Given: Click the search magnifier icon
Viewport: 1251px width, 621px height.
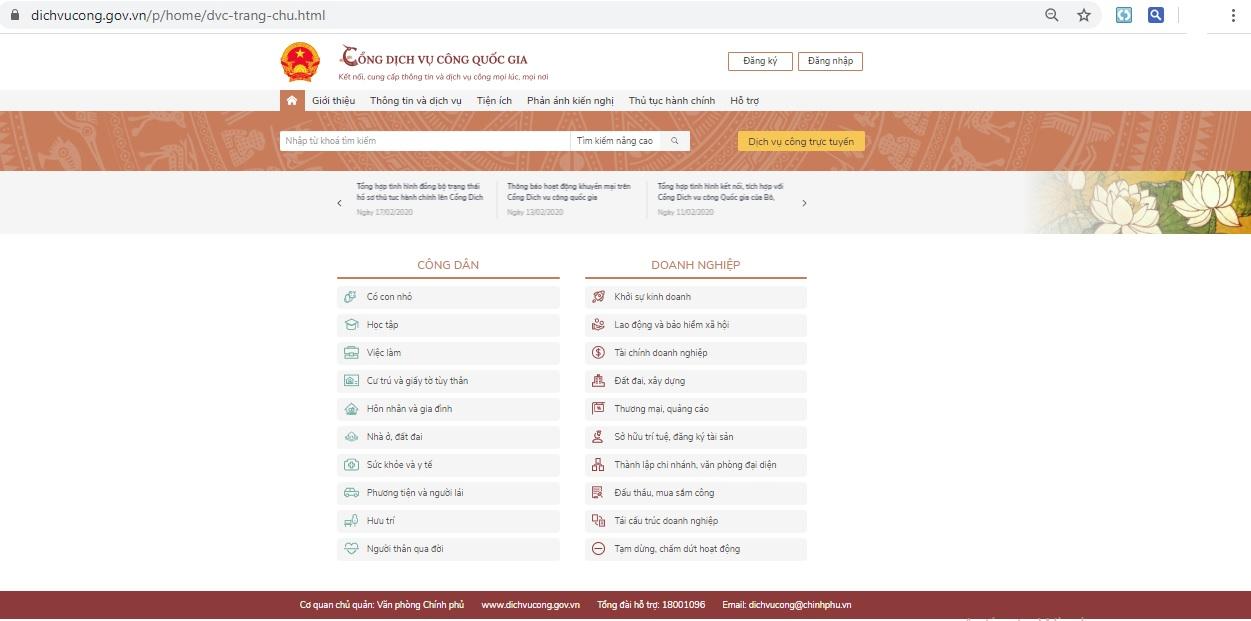Looking at the screenshot, I should click(x=675, y=141).
